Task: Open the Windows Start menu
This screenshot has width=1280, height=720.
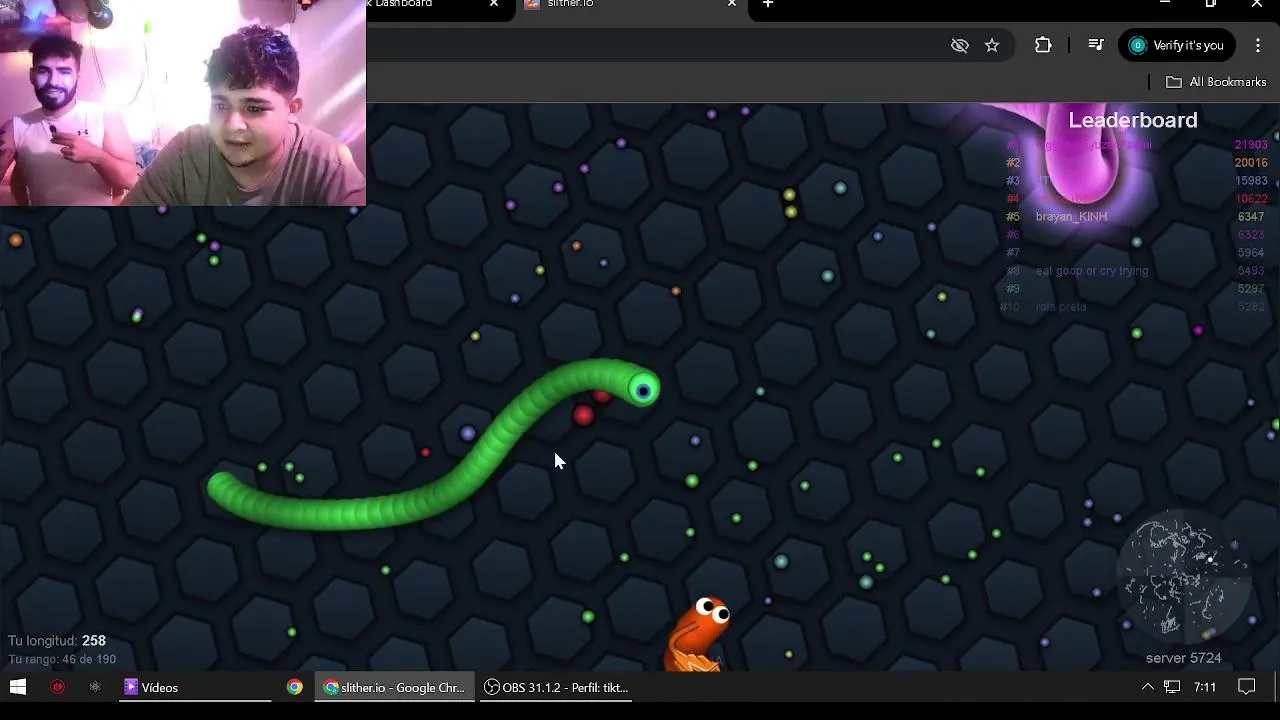Action: coord(18,687)
